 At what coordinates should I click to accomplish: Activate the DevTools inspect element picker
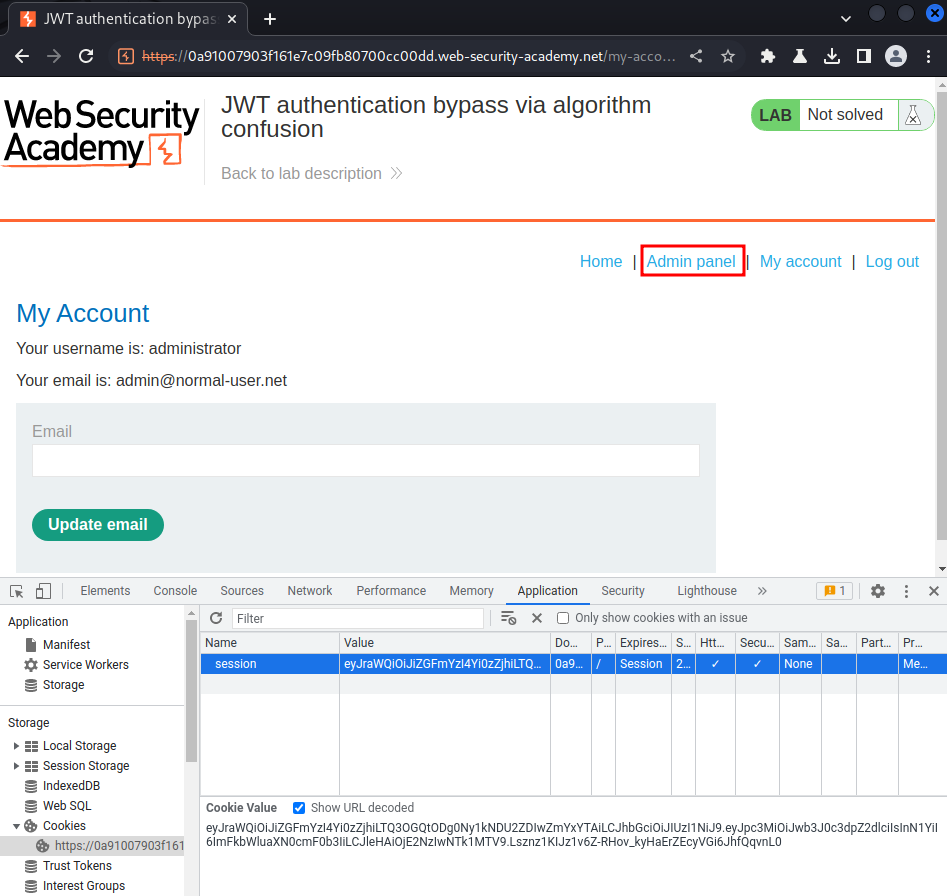click(17, 591)
